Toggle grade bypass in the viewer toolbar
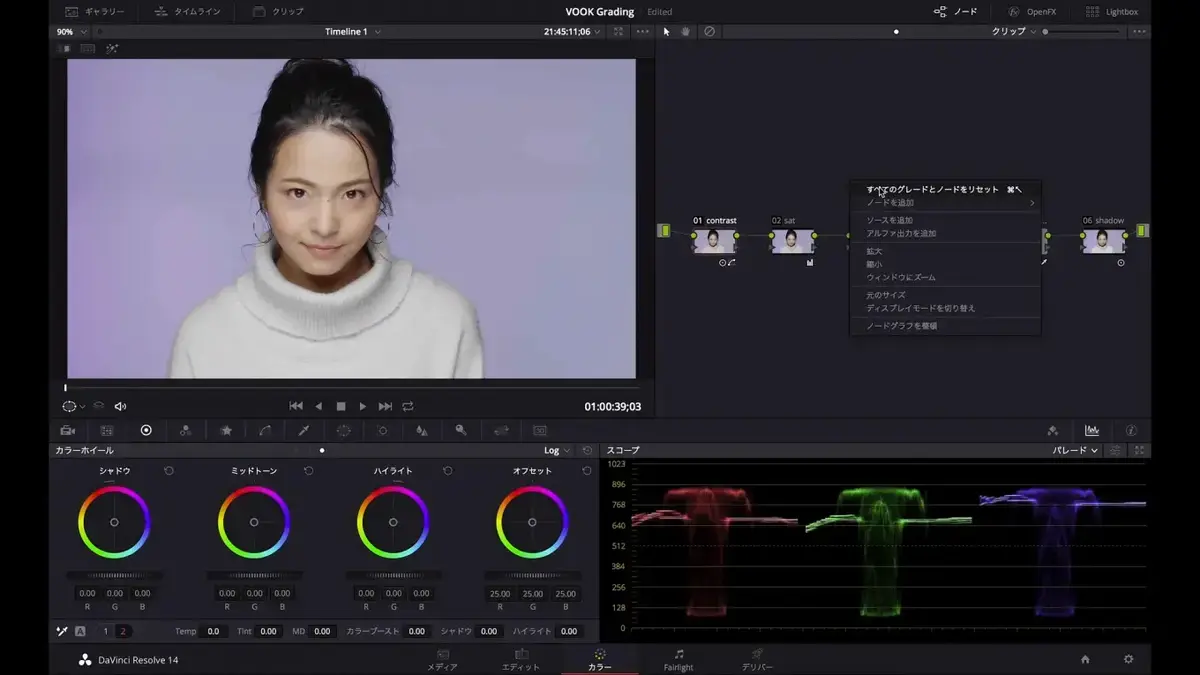 98,406
